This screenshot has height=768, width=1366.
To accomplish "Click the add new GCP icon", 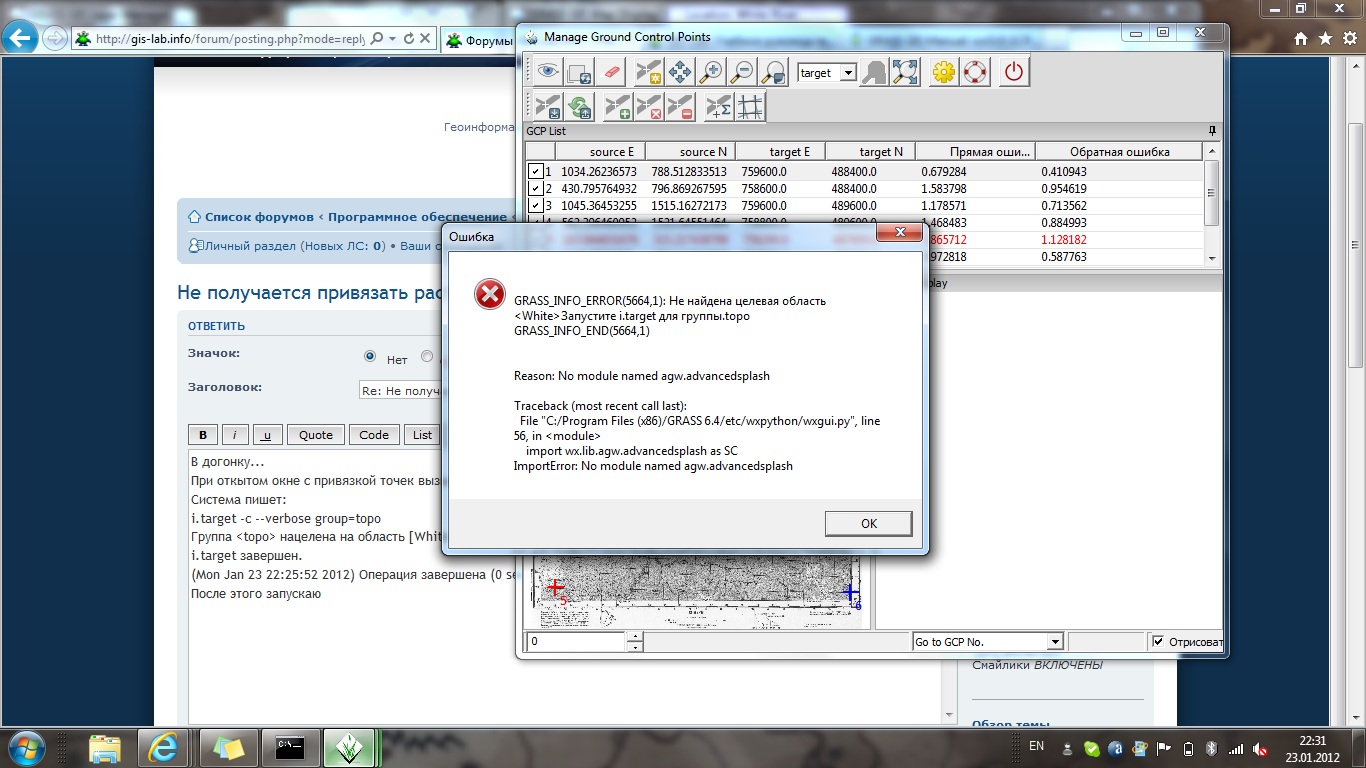I will pyautogui.click(x=618, y=107).
